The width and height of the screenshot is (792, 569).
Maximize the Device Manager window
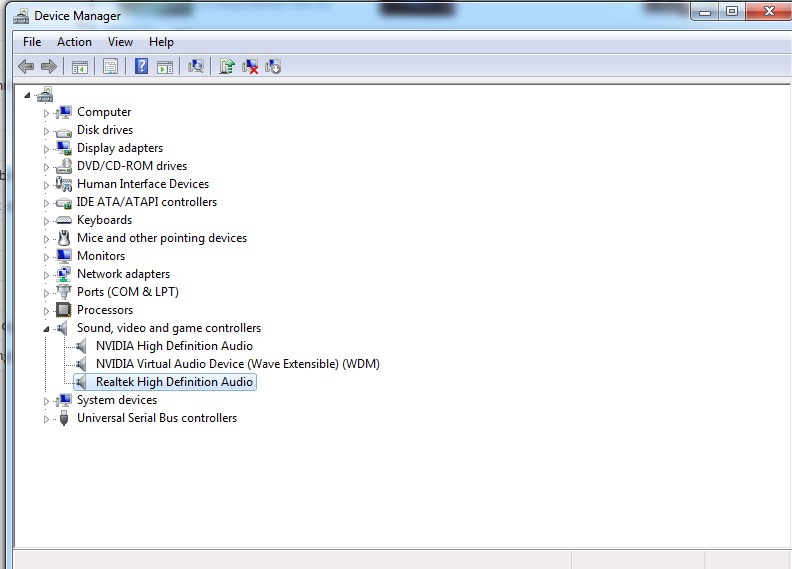pyautogui.click(x=732, y=12)
